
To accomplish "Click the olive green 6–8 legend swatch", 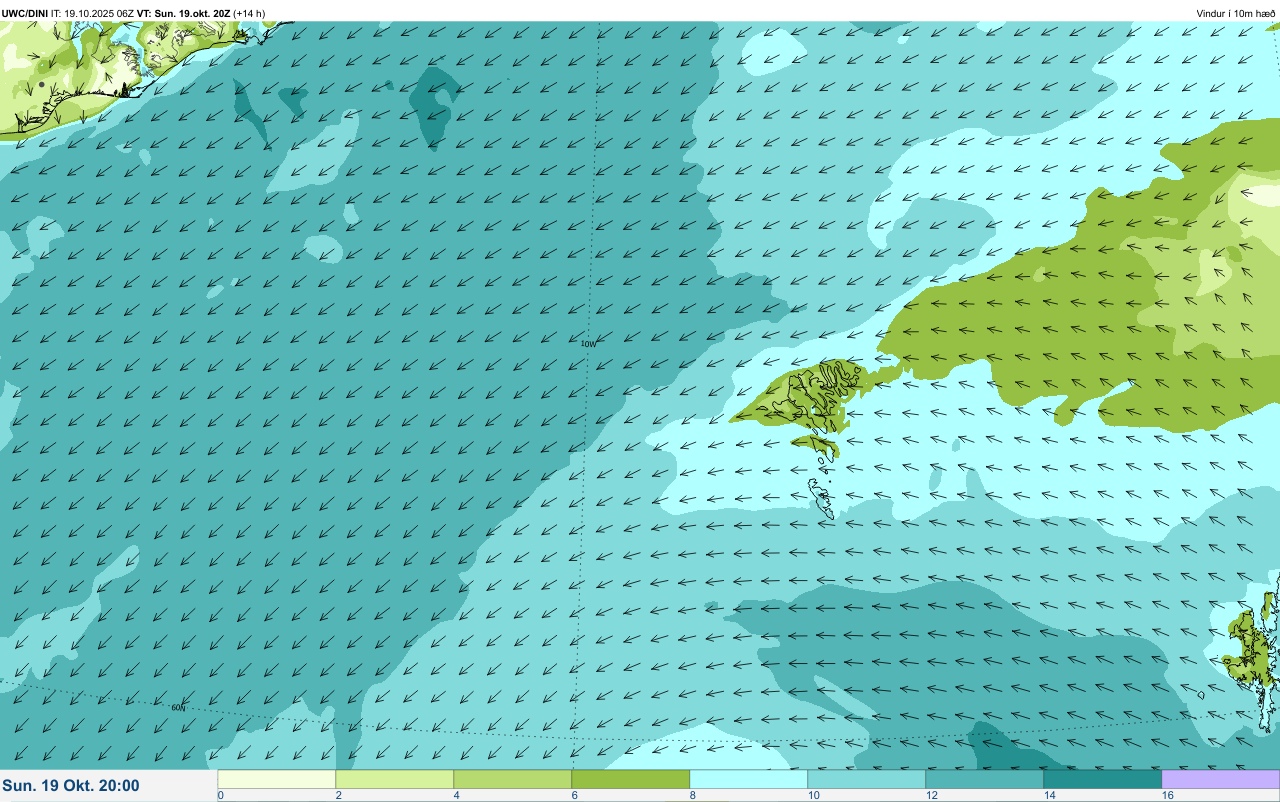I will point(630,779).
